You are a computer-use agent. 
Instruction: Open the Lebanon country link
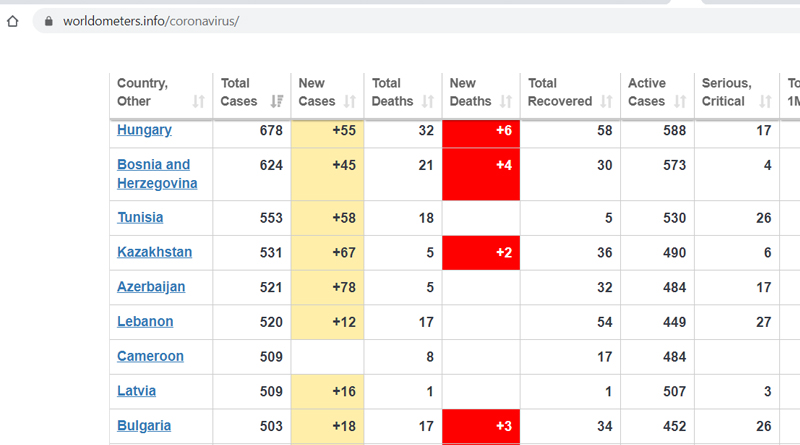click(x=145, y=322)
